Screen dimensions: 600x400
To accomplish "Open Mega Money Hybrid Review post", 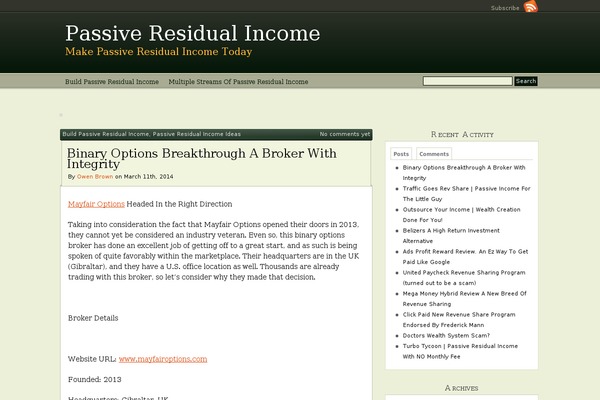I will pyautogui.click(x=465, y=299).
